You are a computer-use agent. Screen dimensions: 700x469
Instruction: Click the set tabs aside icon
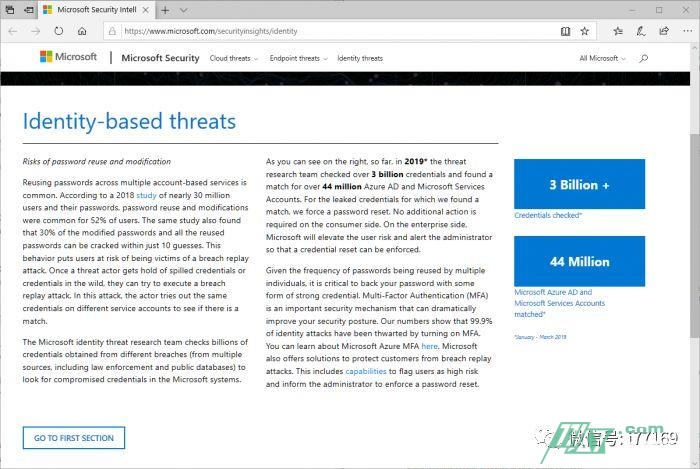pos(29,9)
